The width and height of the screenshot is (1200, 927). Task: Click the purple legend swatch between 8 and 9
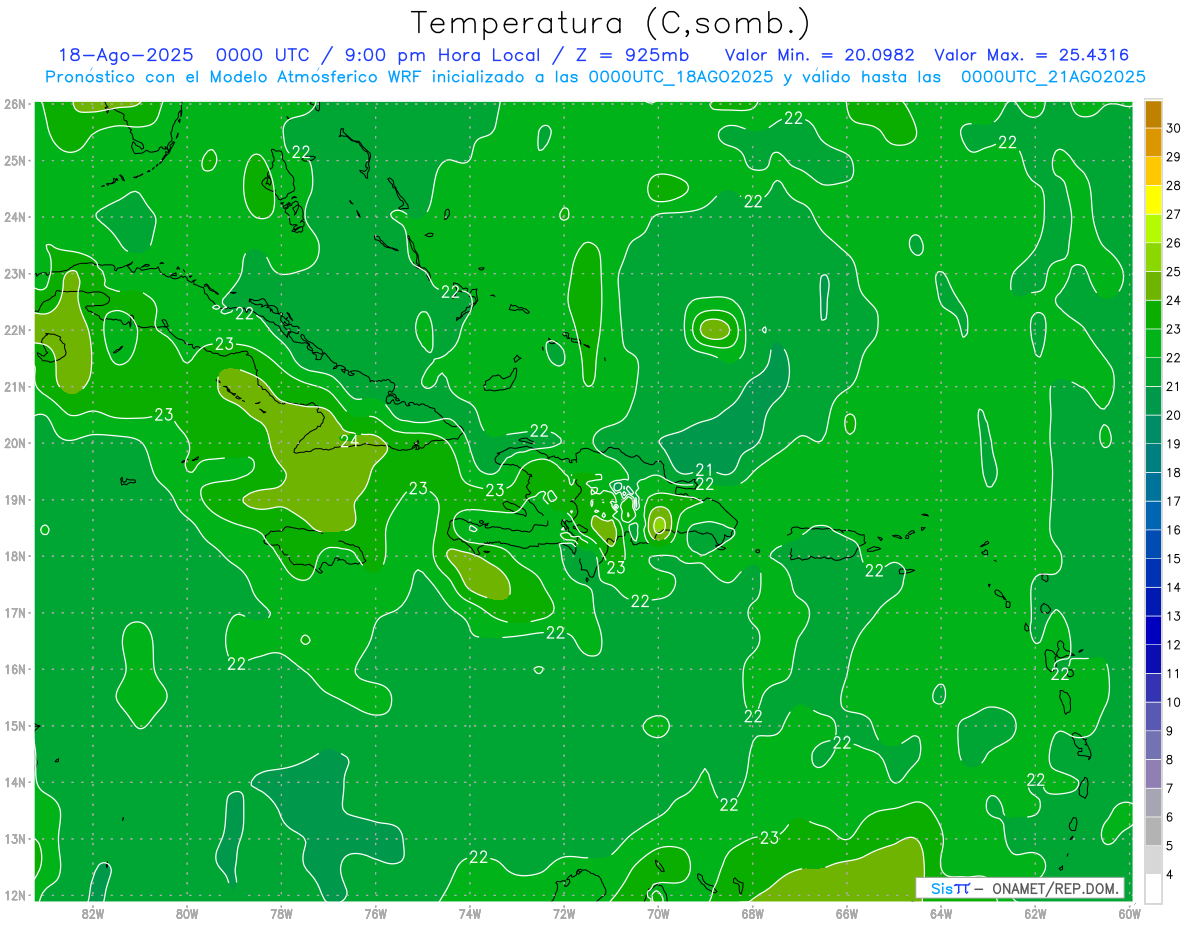pyautogui.click(x=1153, y=746)
